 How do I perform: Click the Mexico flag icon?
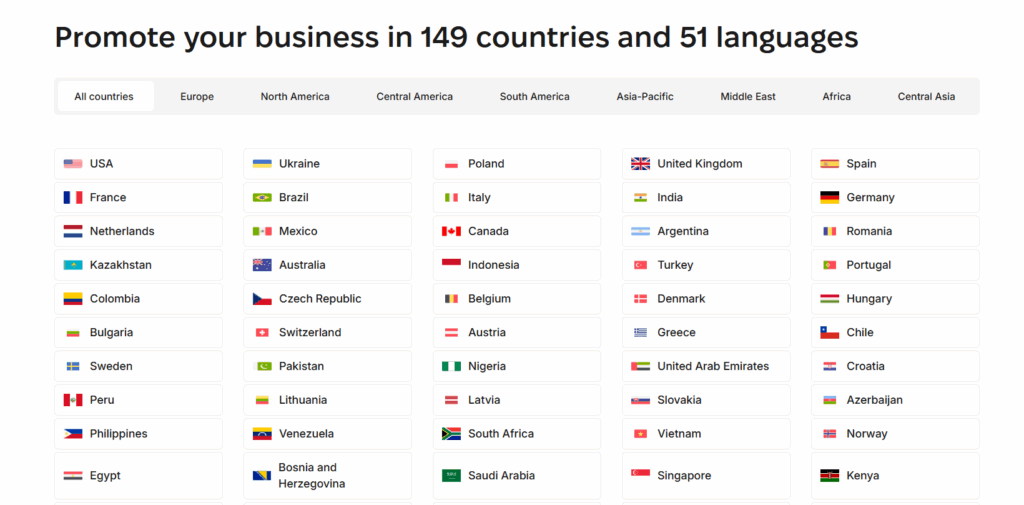point(262,231)
